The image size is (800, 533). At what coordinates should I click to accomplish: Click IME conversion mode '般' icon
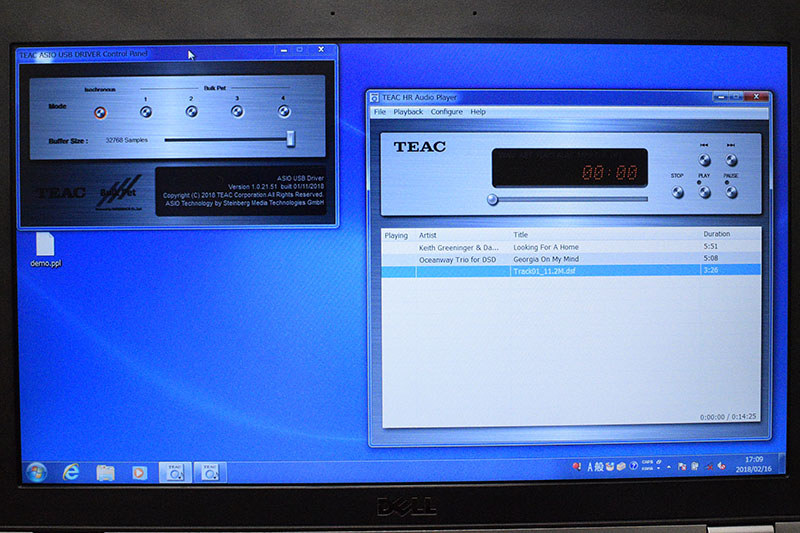(599, 466)
